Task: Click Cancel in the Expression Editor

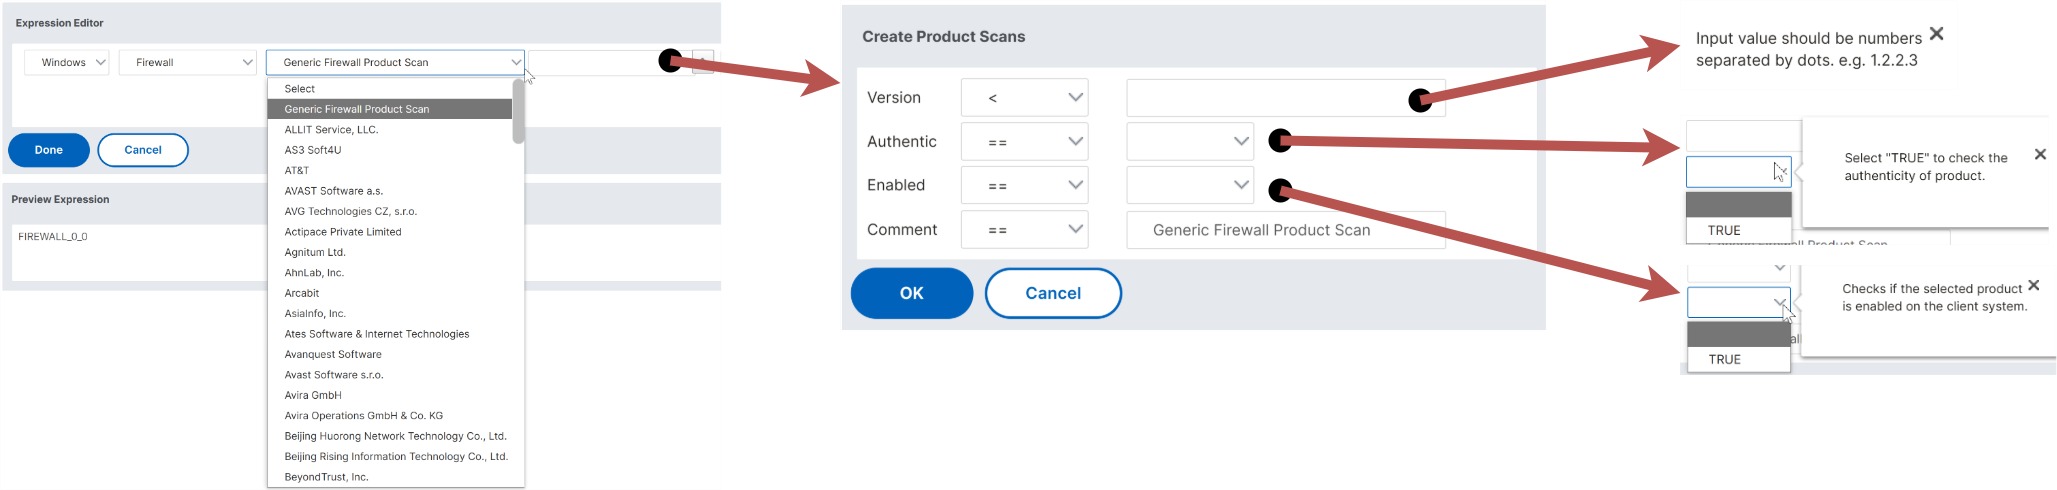Action: (143, 150)
